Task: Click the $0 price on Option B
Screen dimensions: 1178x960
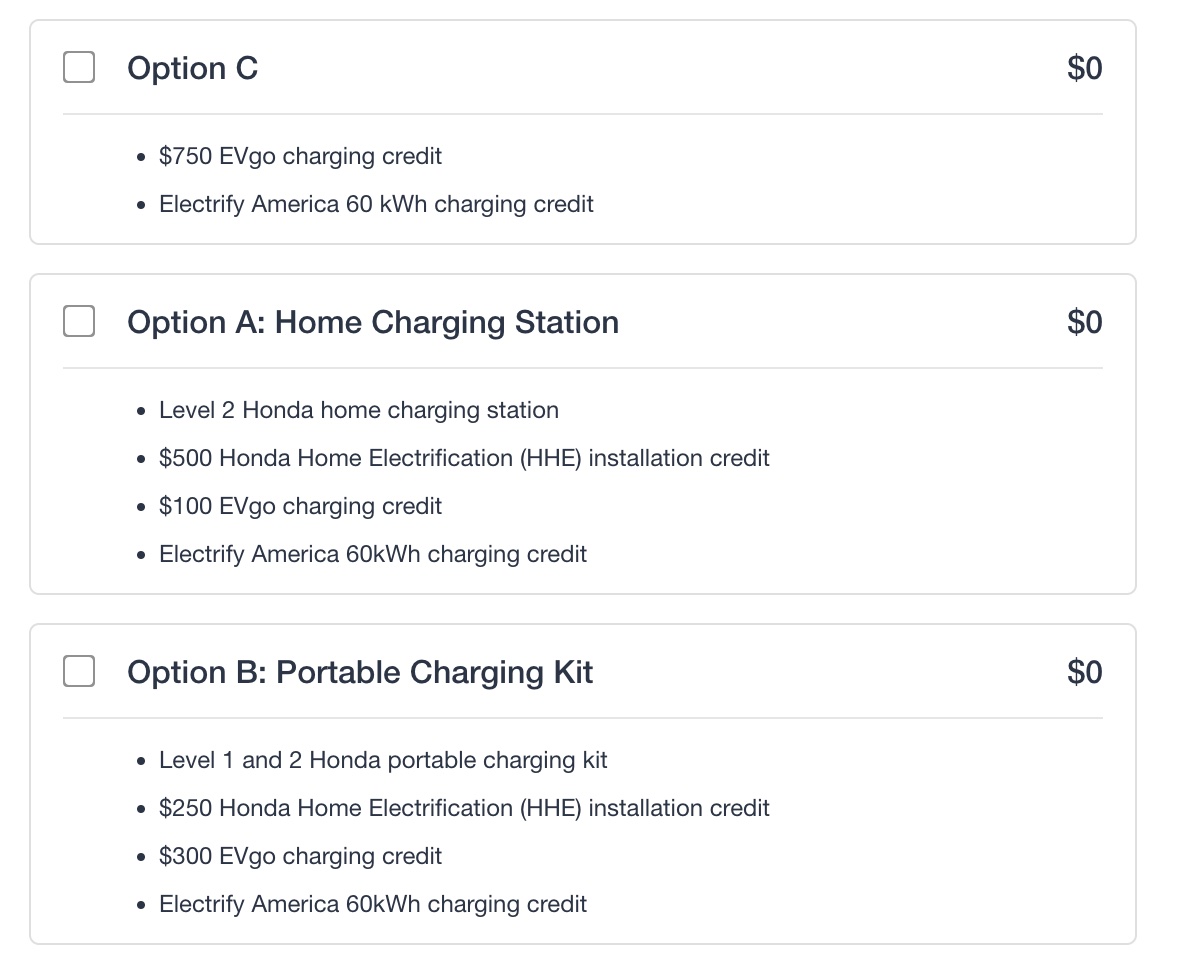Action: point(1084,672)
